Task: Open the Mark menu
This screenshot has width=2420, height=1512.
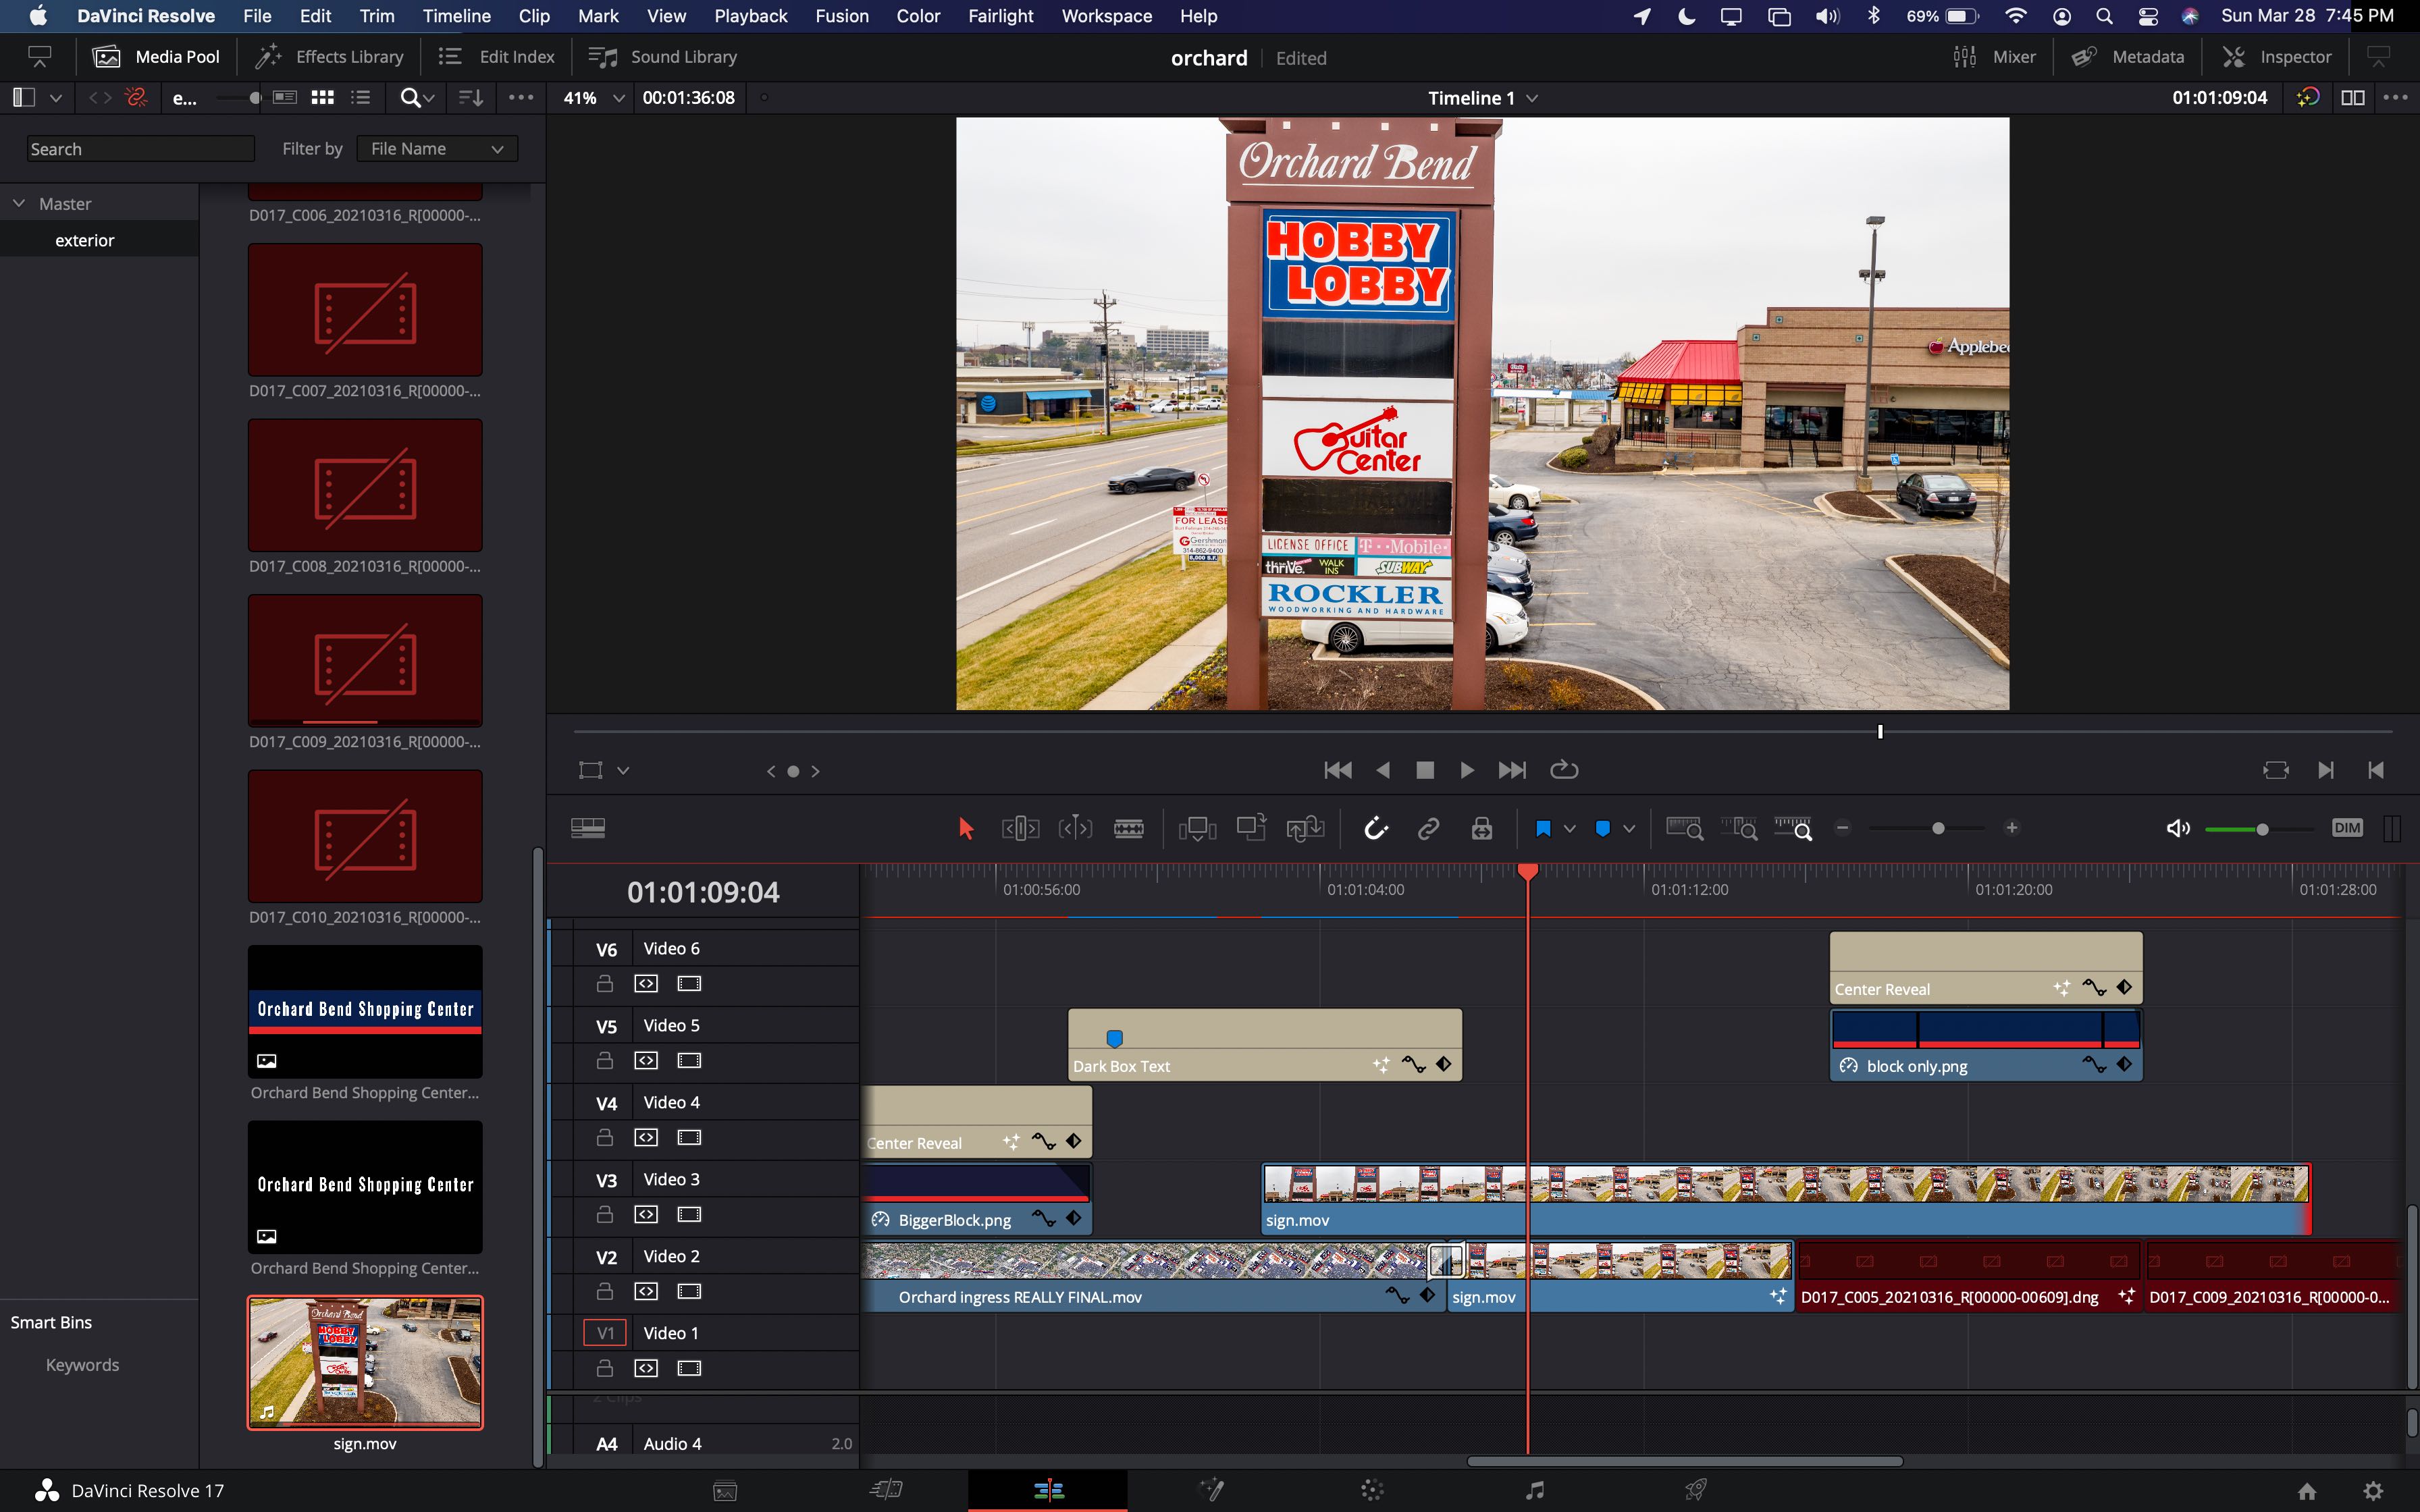Action: [x=598, y=16]
